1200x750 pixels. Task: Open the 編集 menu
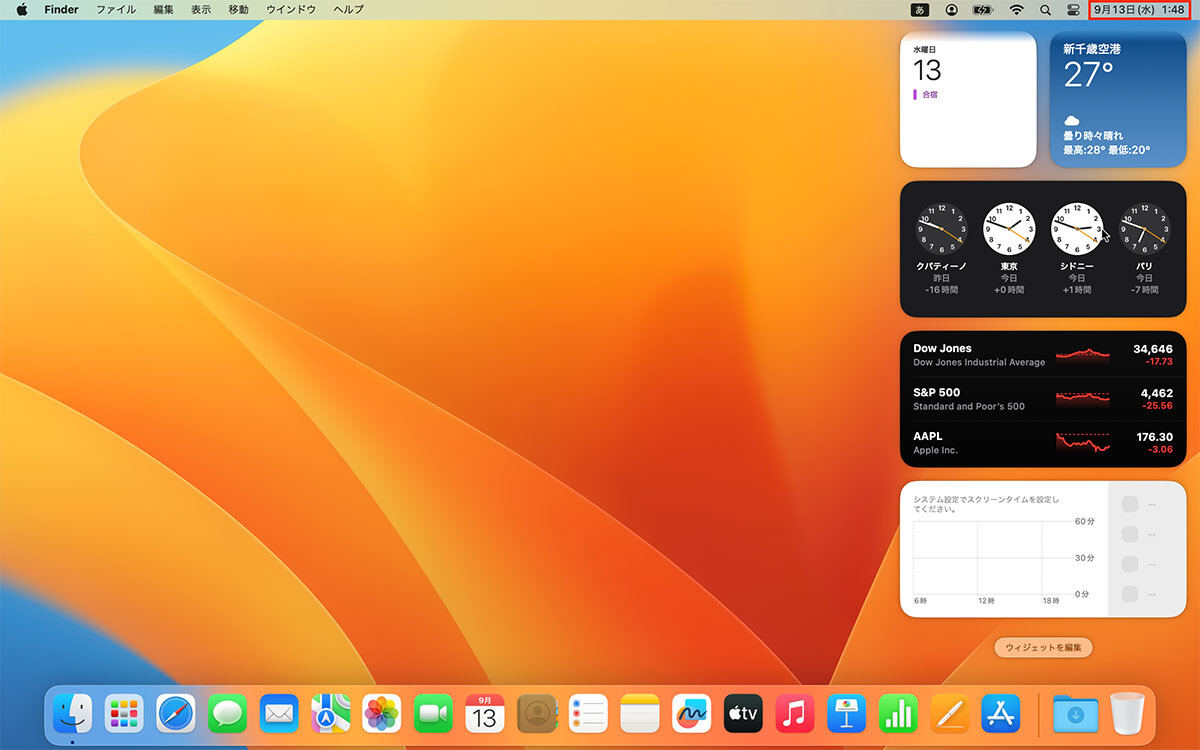[x=163, y=9]
